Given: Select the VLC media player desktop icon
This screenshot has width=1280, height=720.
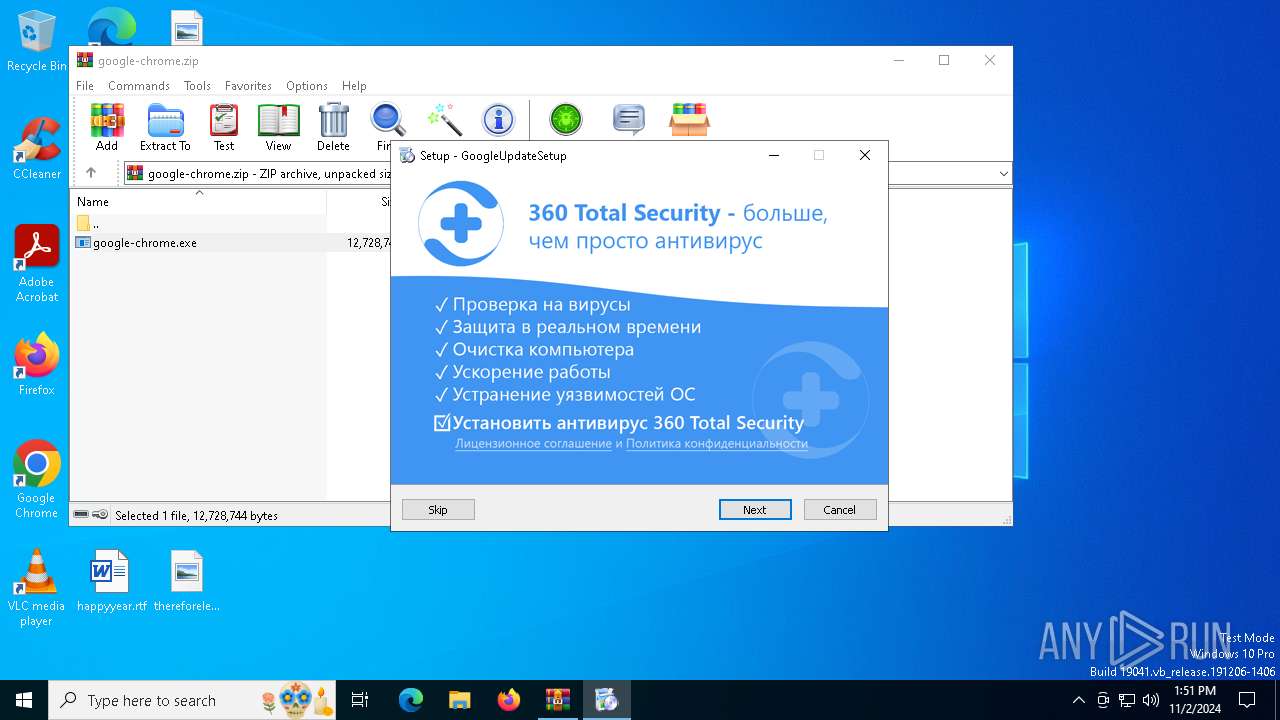Looking at the screenshot, I should pos(37,588).
